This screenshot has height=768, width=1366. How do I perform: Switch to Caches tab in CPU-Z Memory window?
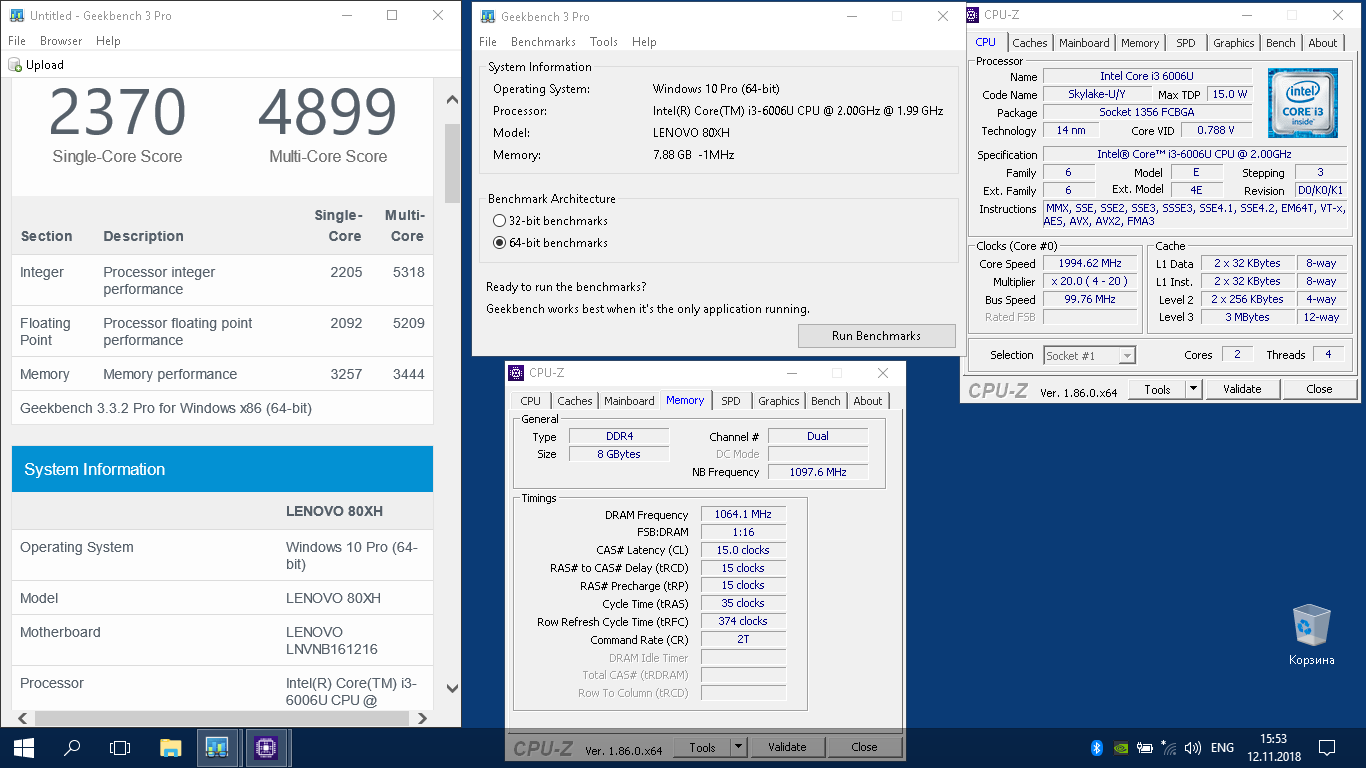(x=574, y=401)
